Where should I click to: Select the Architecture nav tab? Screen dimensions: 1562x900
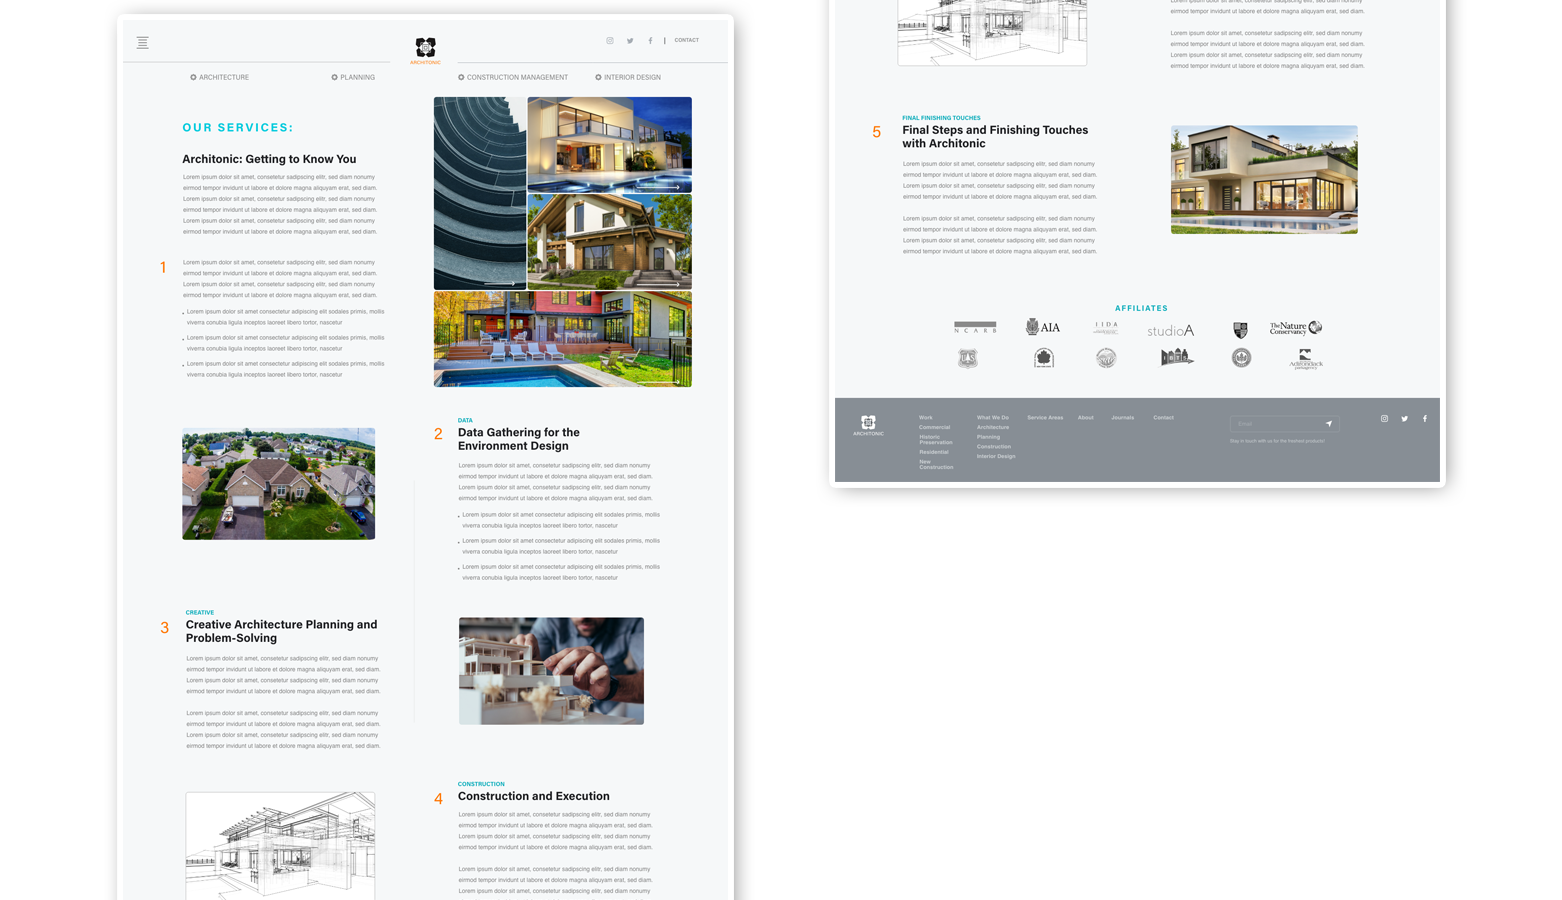pos(220,77)
